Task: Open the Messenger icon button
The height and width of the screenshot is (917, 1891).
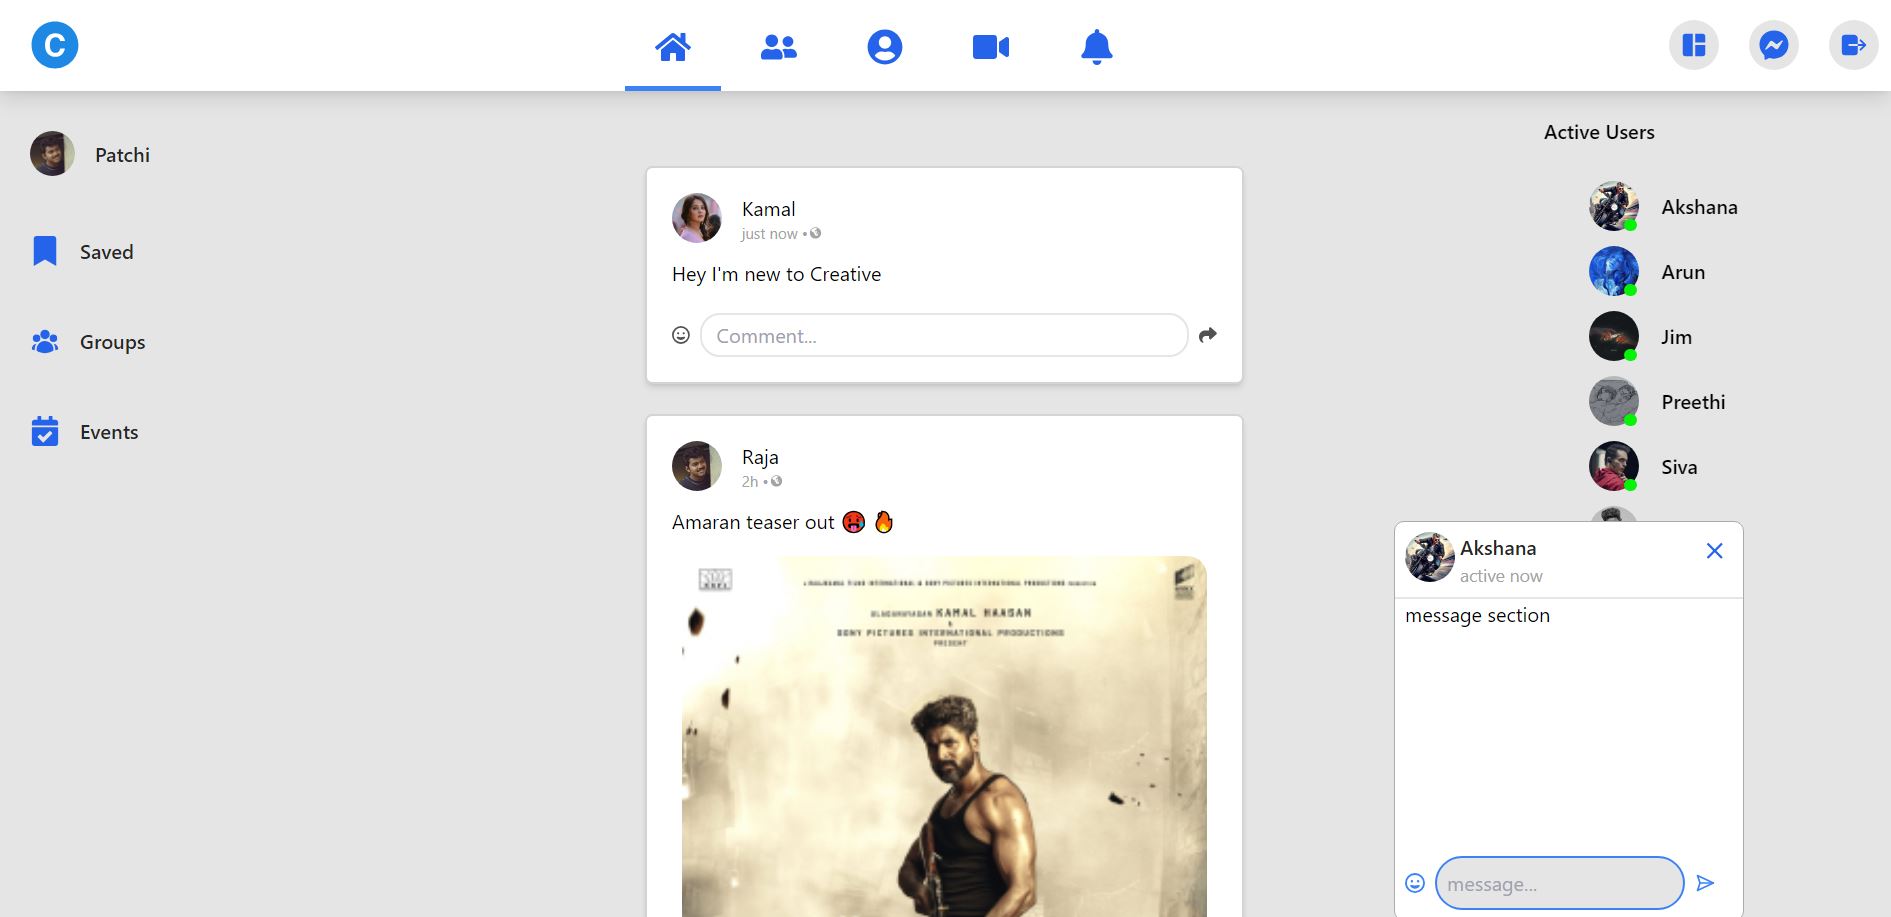Action: tap(1774, 45)
